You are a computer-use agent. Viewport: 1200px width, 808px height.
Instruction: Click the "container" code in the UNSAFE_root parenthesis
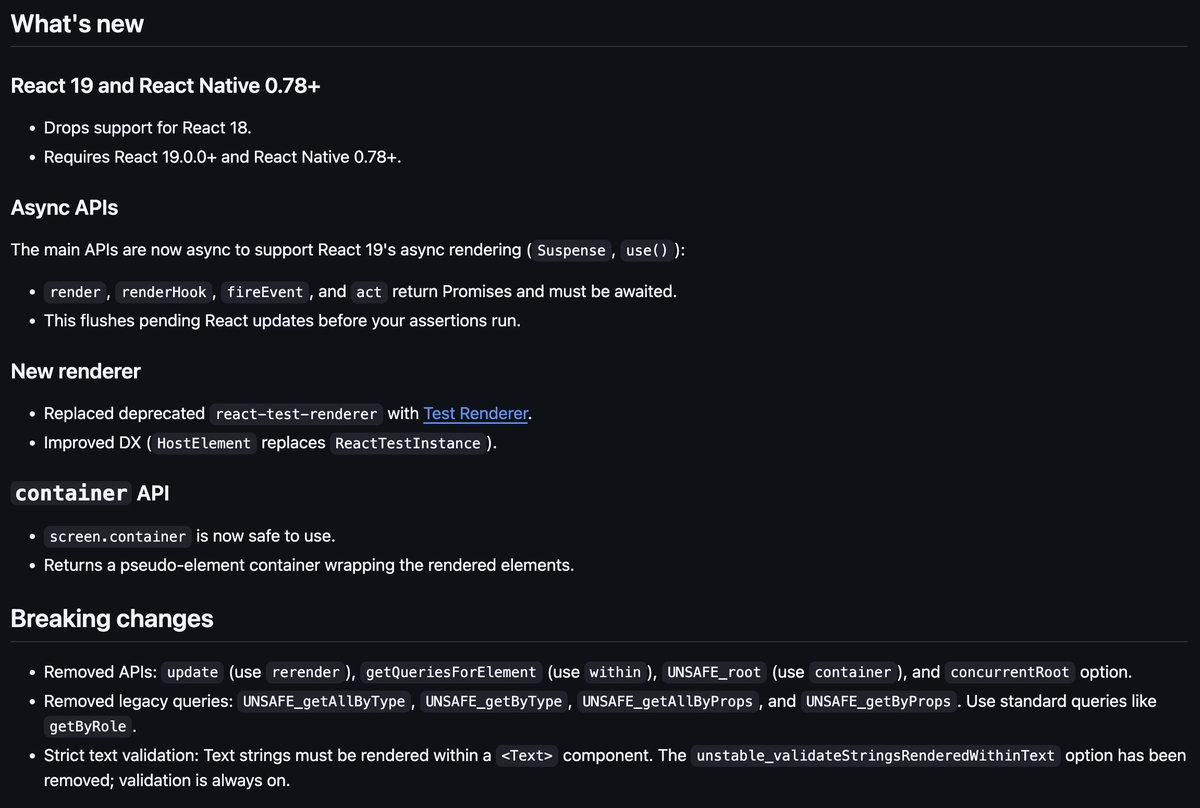[852, 673]
